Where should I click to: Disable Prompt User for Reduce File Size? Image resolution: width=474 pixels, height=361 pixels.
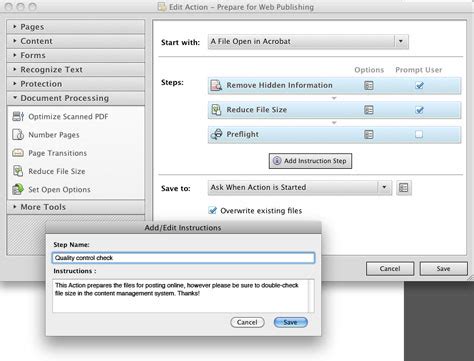(419, 110)
